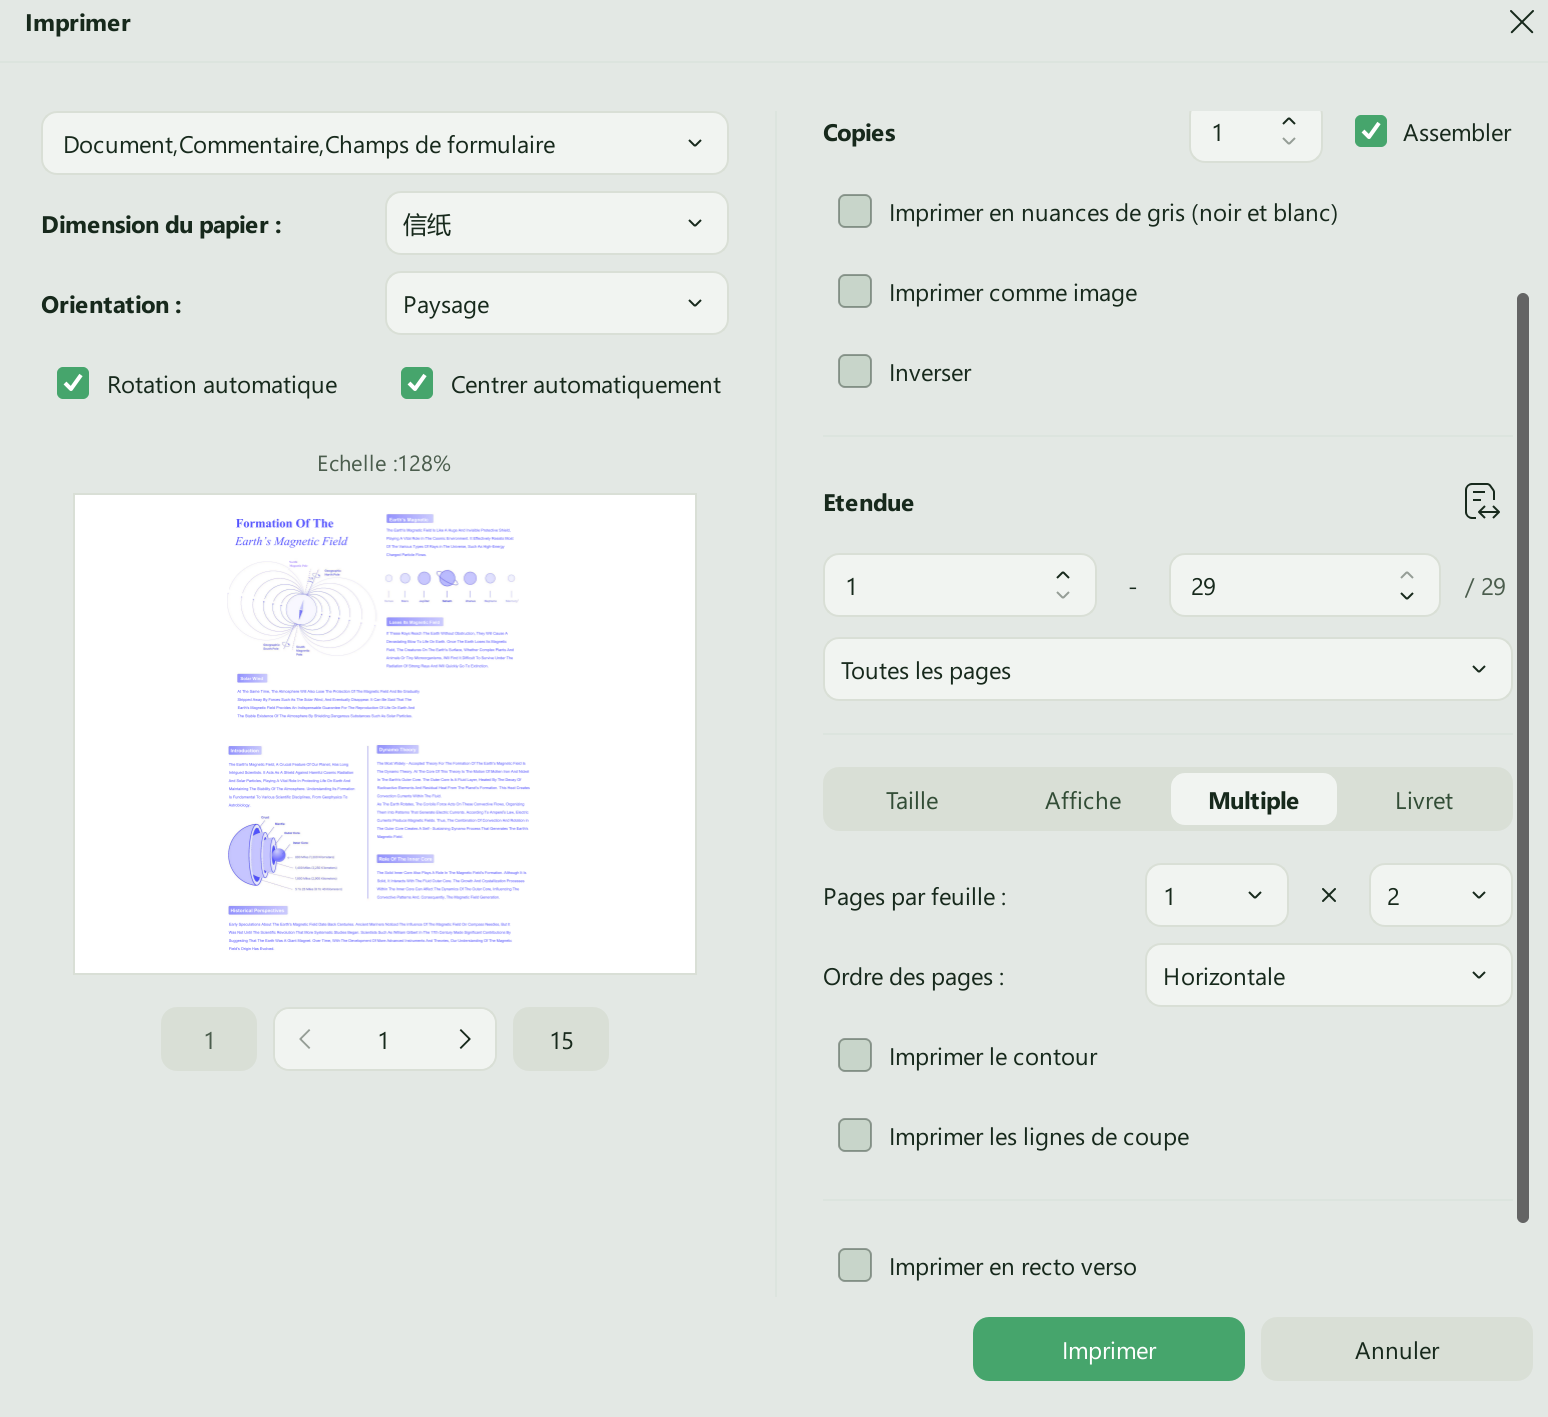Increase the copies count with up arrow
This screenshot has height=1417, width=1548.
[1289, 121]
